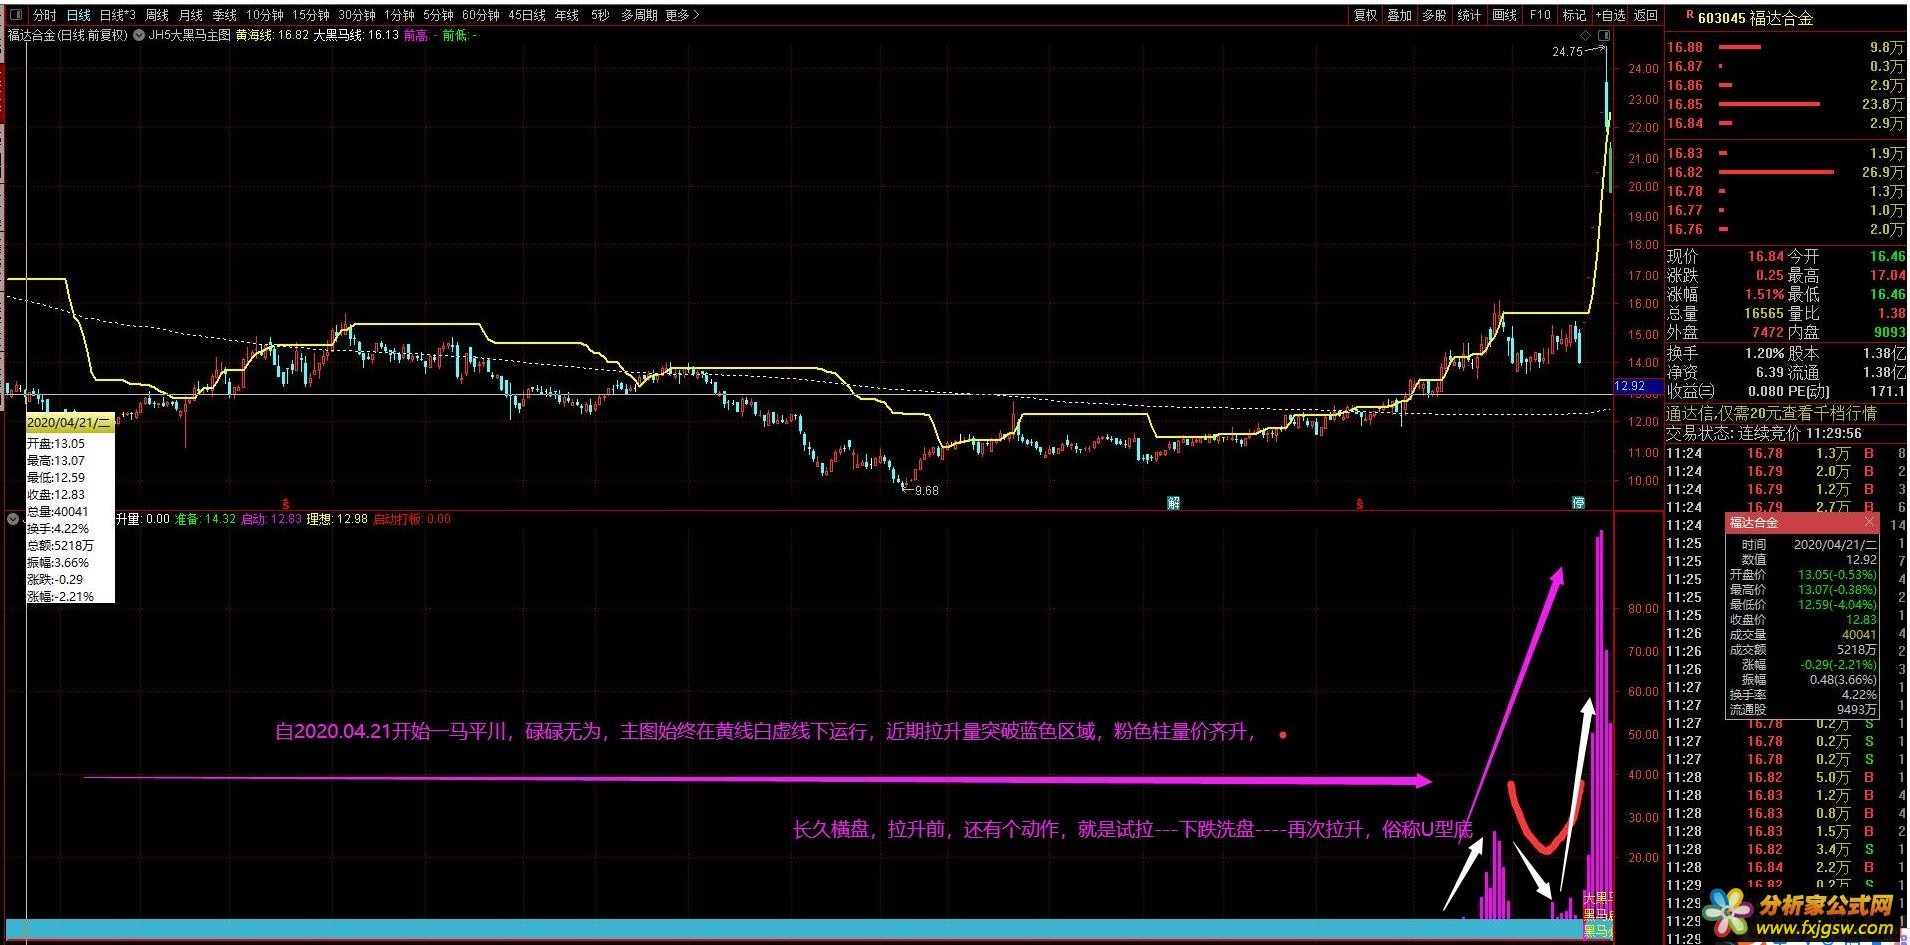Open F10 company information
Image resolution: width=1910 pixels, height=945 pixels.
pyautogui.click(x=1540, y=15)
